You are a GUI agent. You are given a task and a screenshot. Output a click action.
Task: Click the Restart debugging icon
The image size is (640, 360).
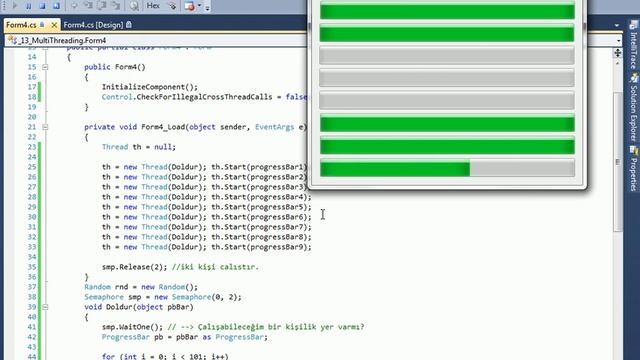pos(56,6)
